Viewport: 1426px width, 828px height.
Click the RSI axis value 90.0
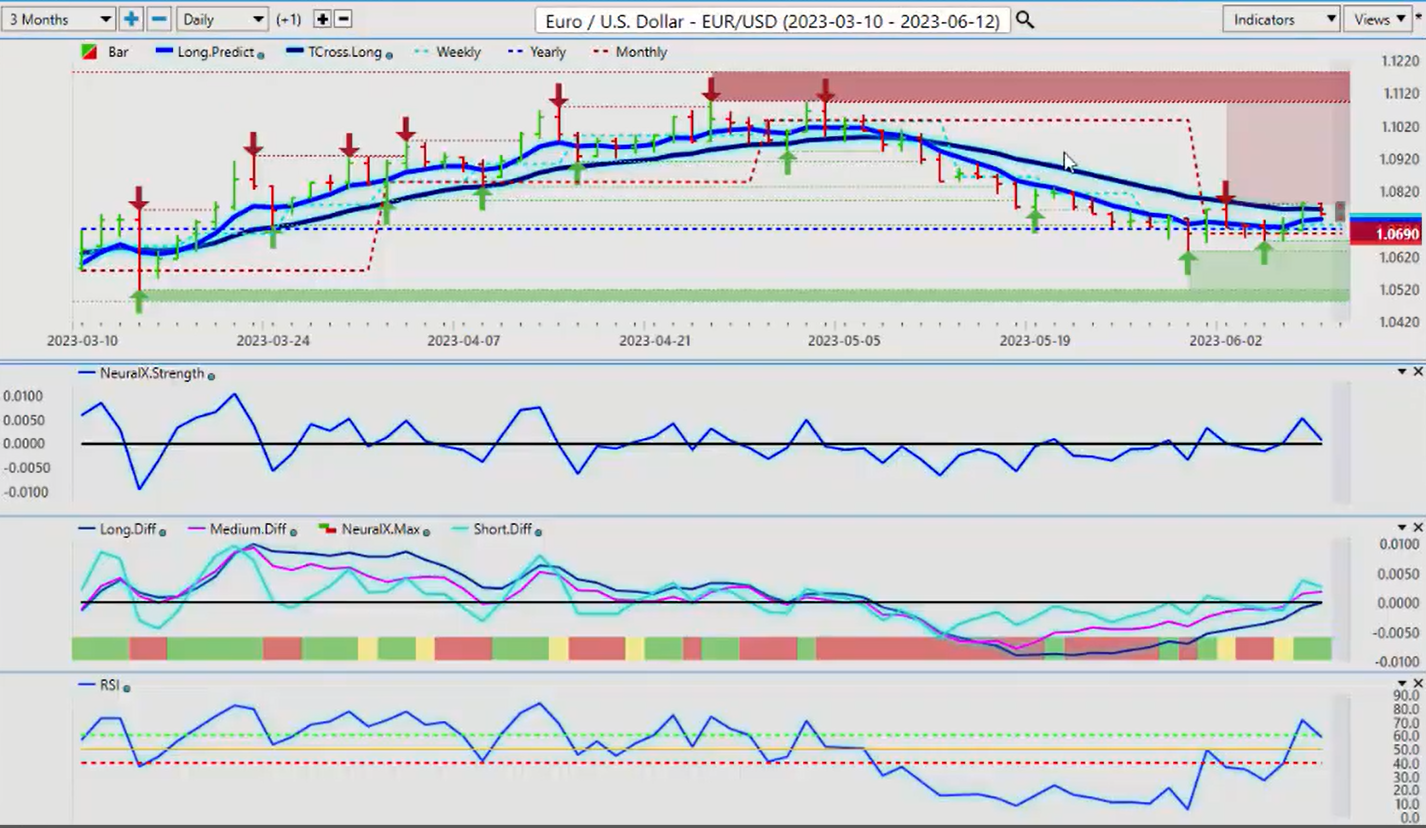[x=1406, y=695]
